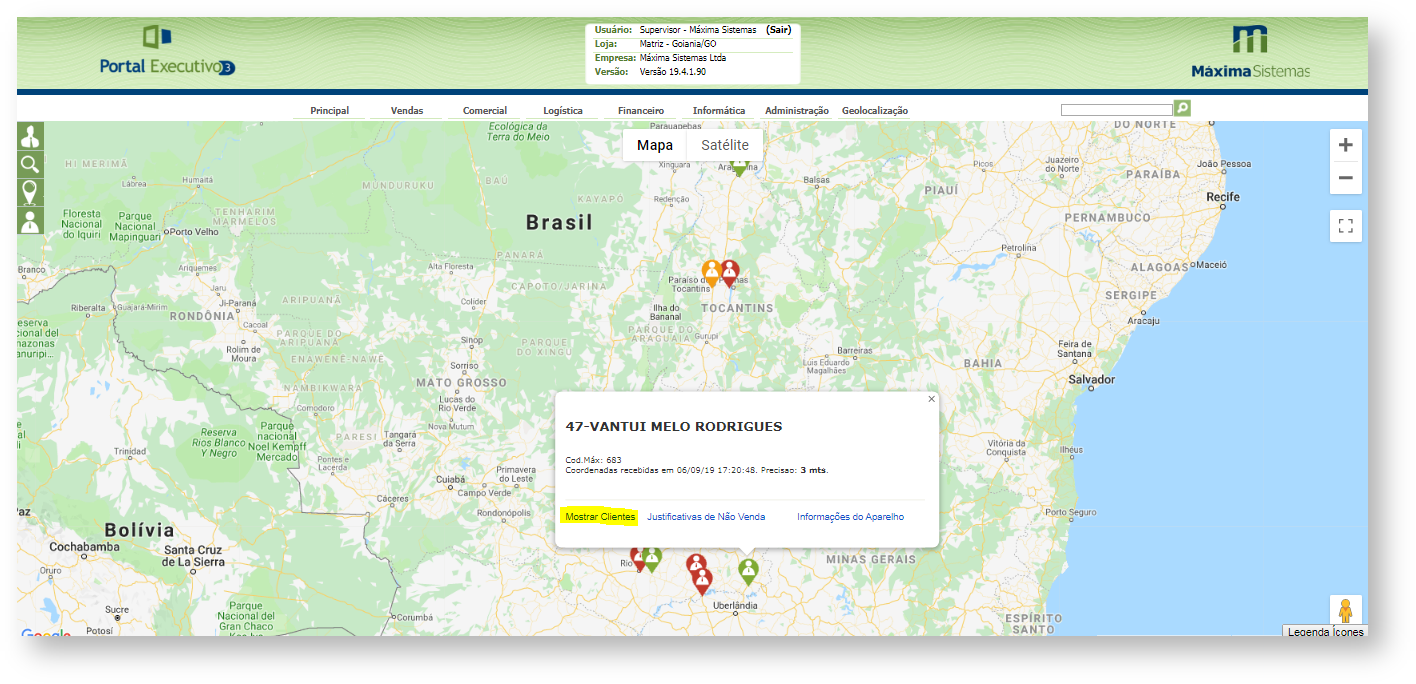Screen dimensions: 1416x684
Task: Click the Portal Executivo logo
Action: click(167, 53)
